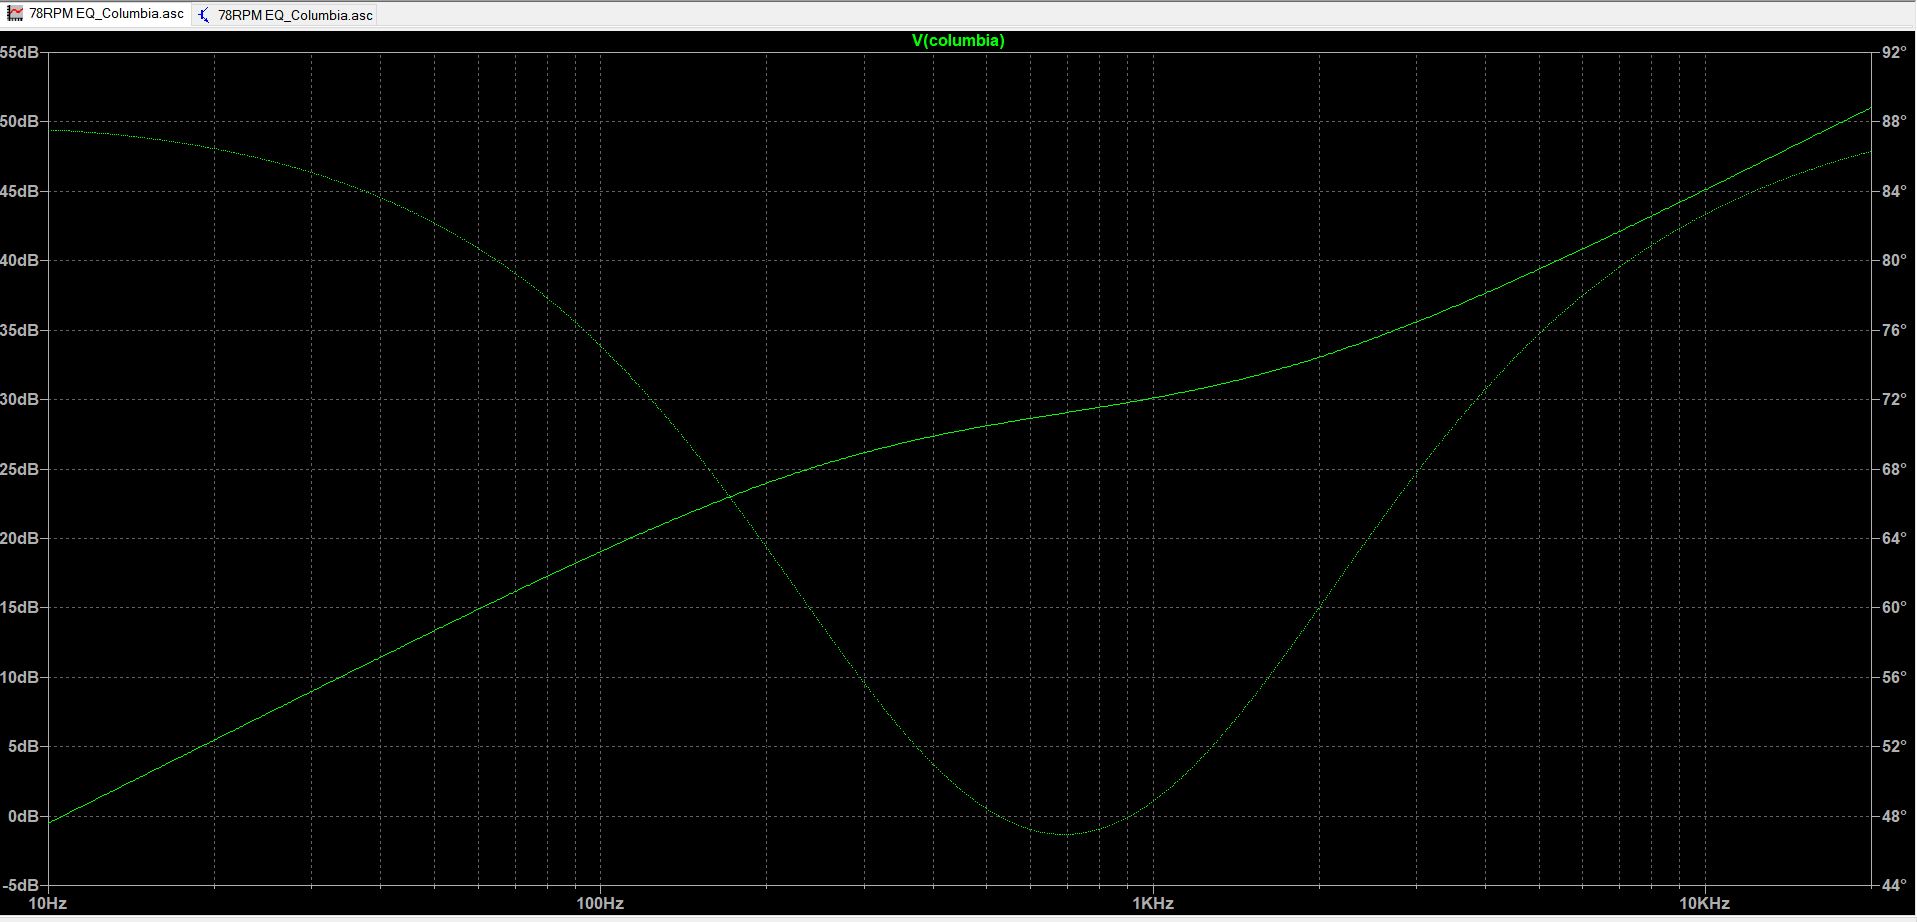
Task: Click the 50dB magnitude axis label
Action: 19,121
